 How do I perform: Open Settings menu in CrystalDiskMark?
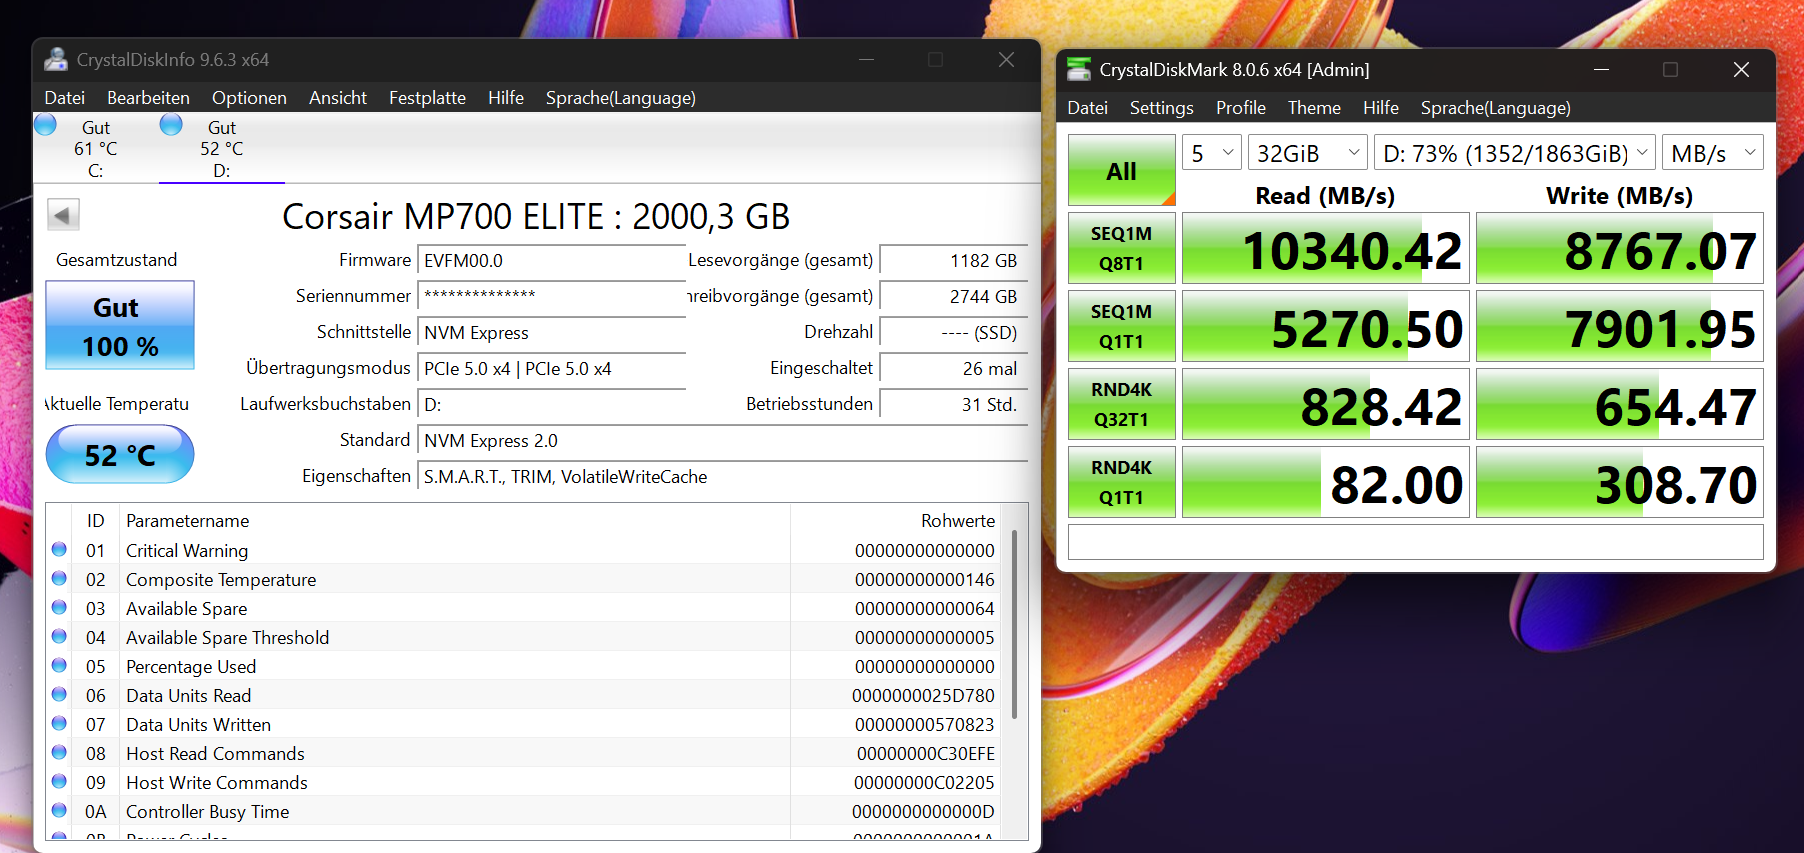1162,108
